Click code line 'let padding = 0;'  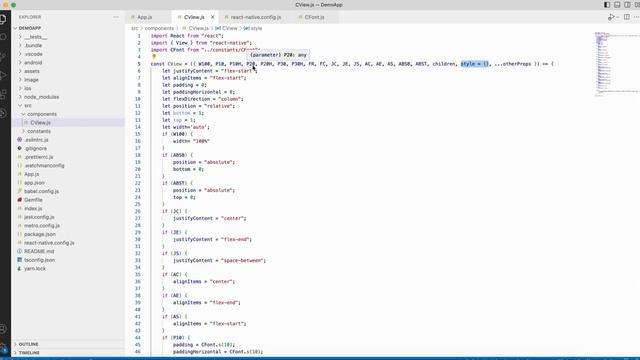[x=184, y=85]
